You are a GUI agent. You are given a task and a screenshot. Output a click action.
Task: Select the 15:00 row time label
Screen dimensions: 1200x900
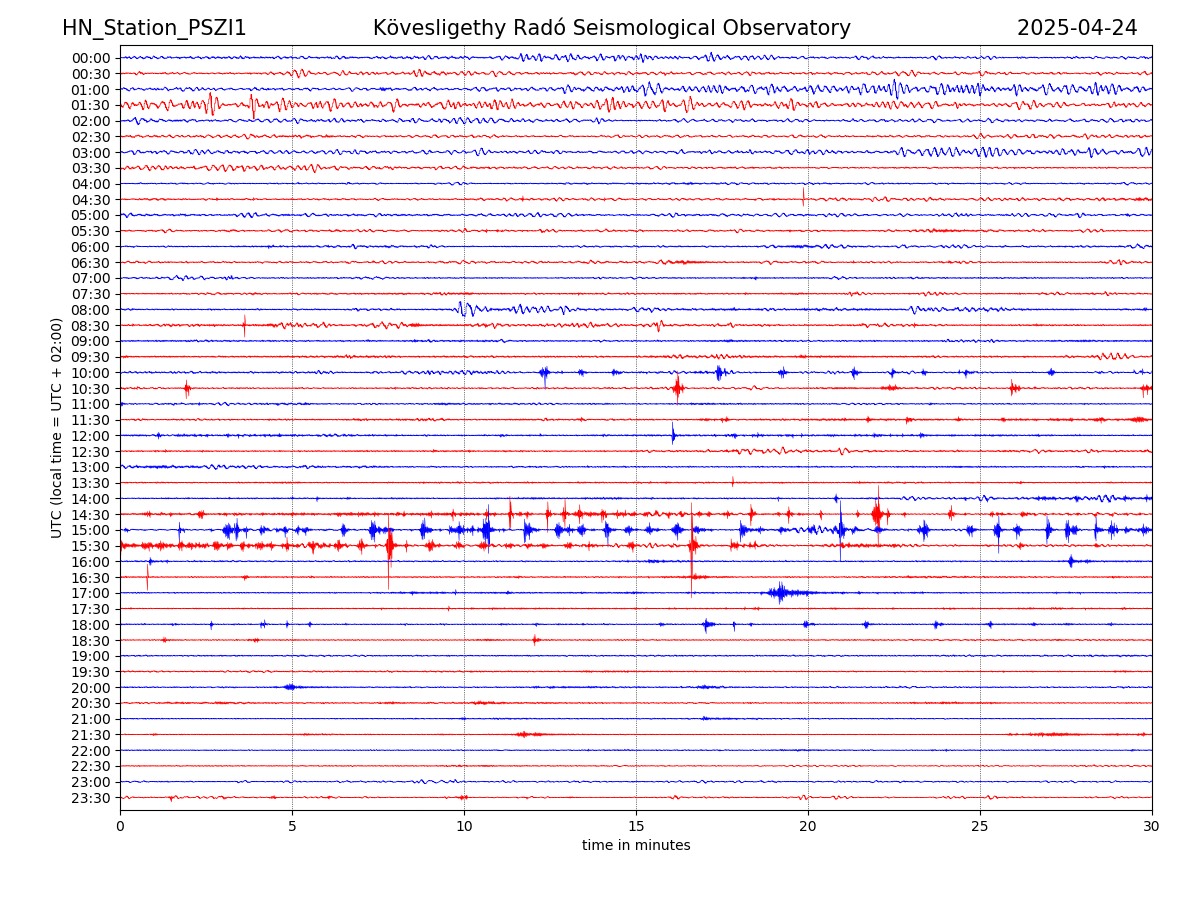point(91,530)
